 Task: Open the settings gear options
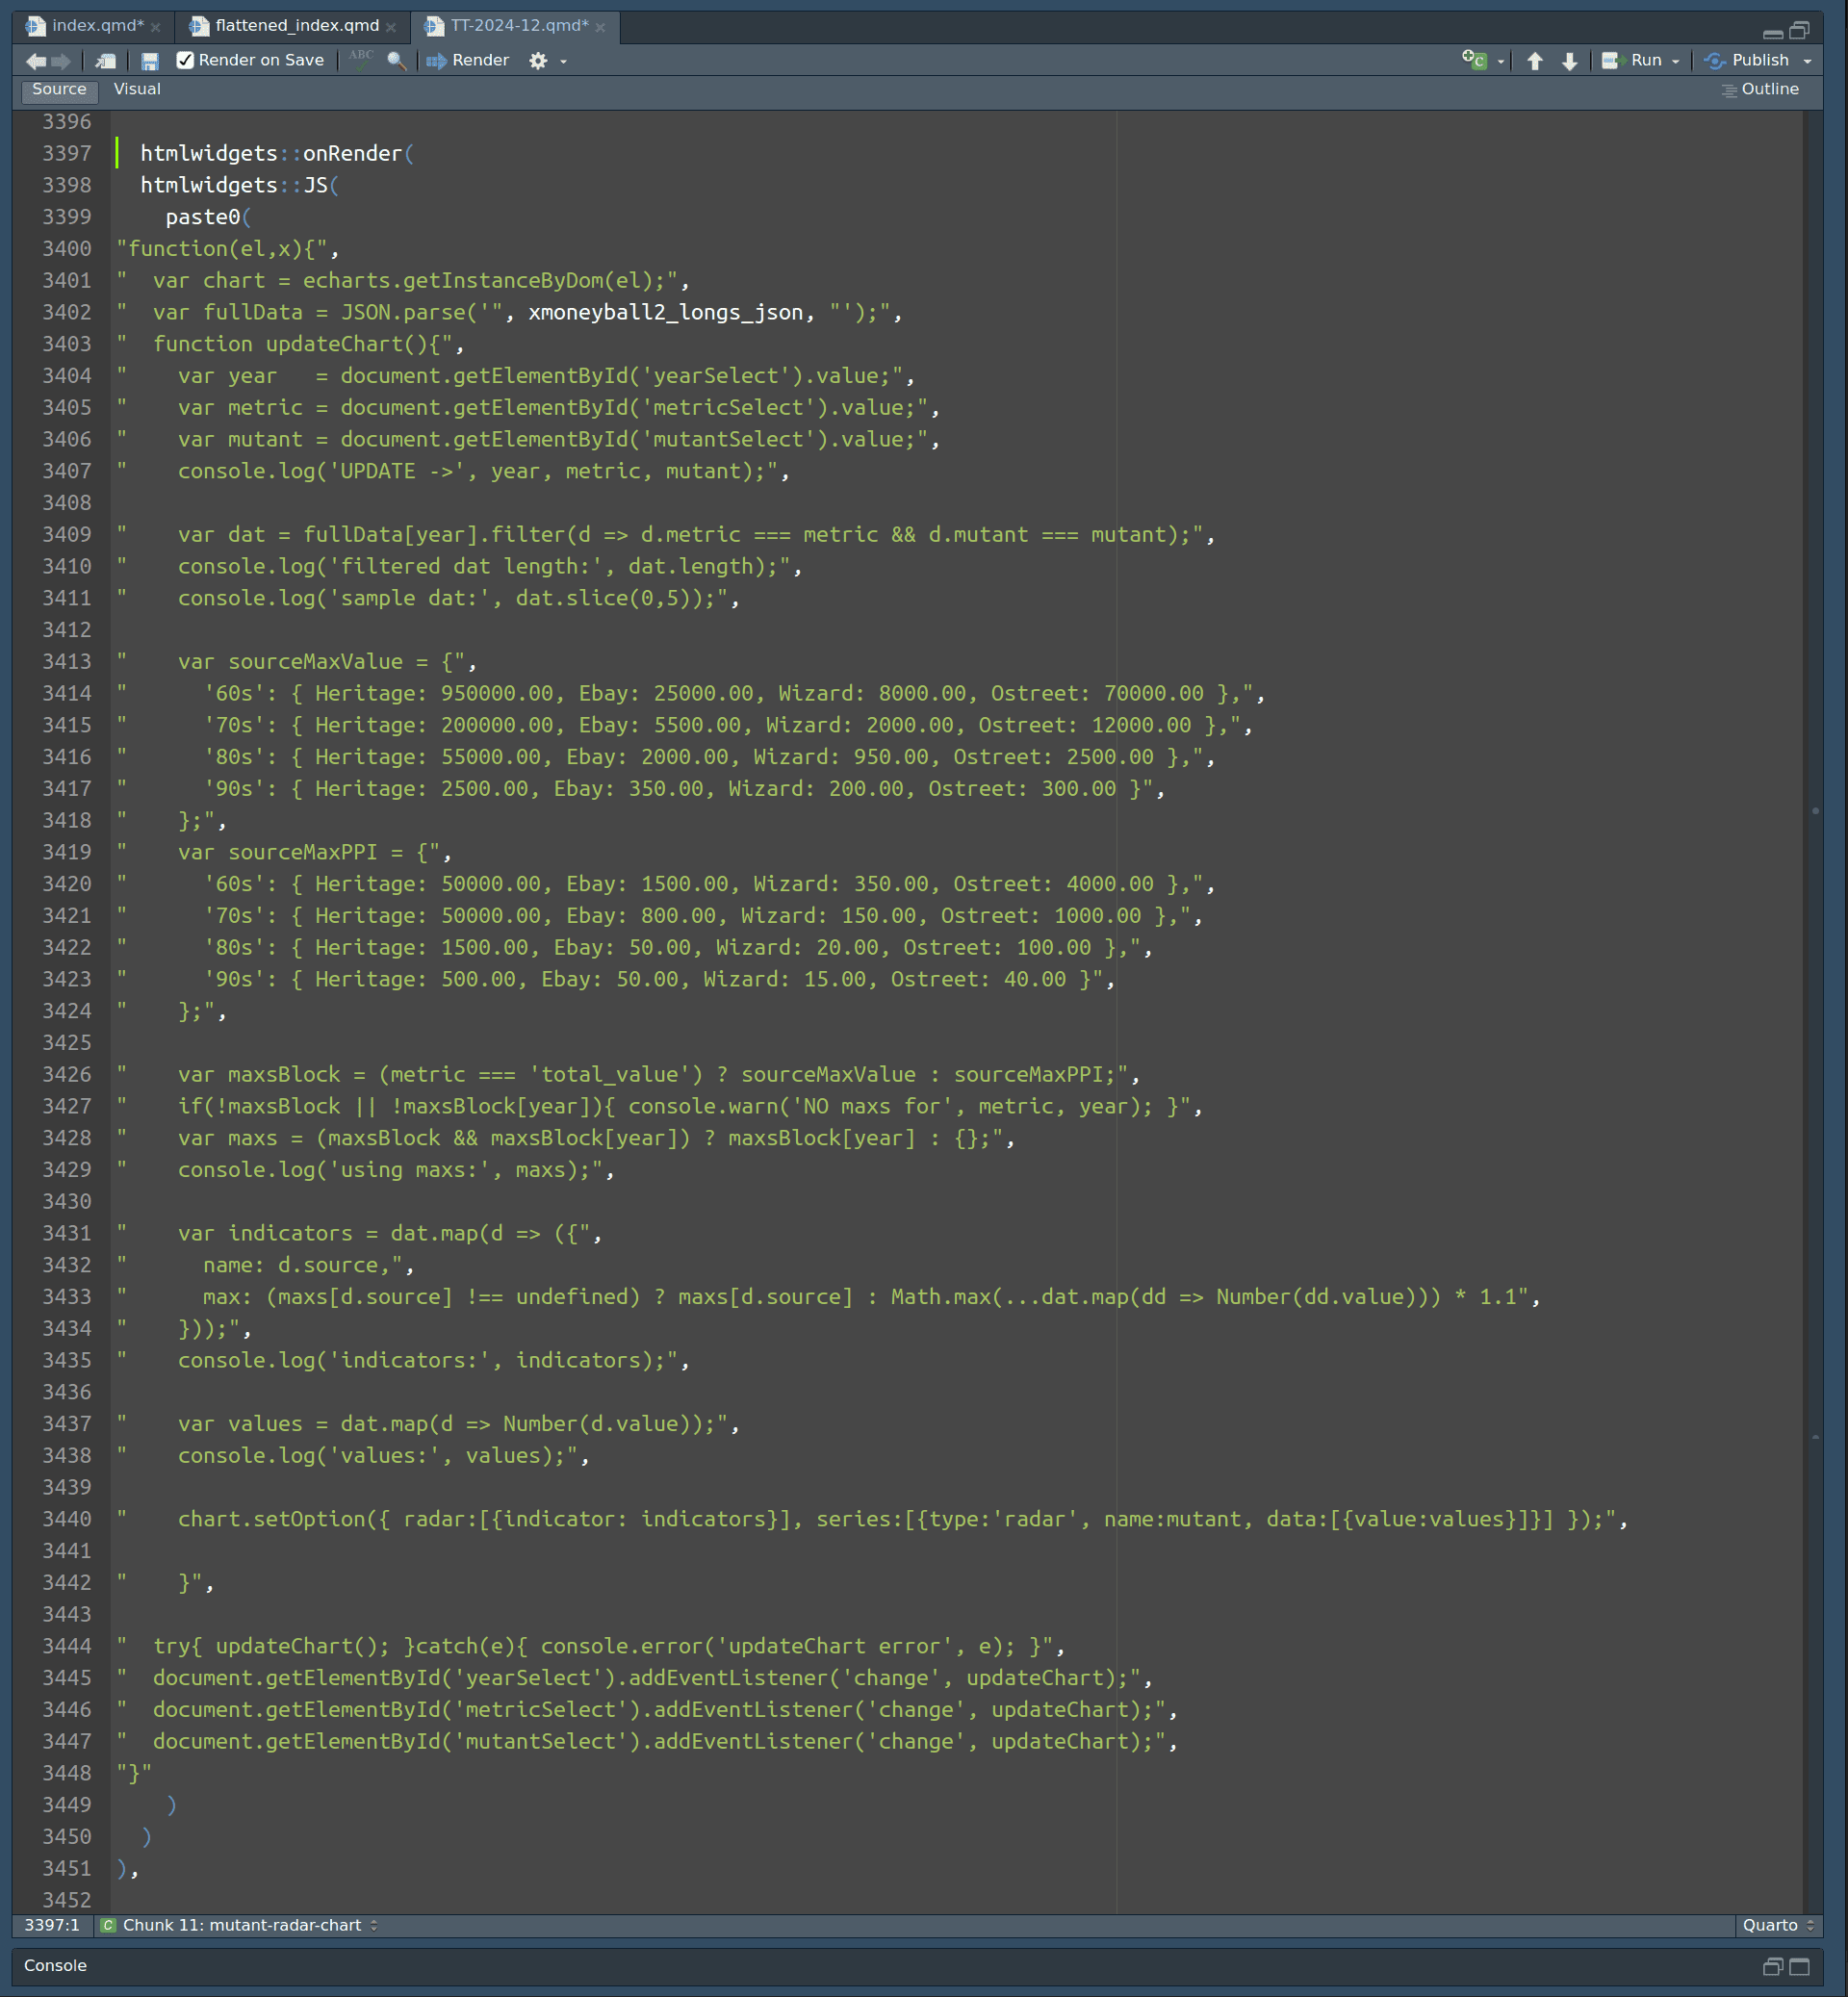538,61
